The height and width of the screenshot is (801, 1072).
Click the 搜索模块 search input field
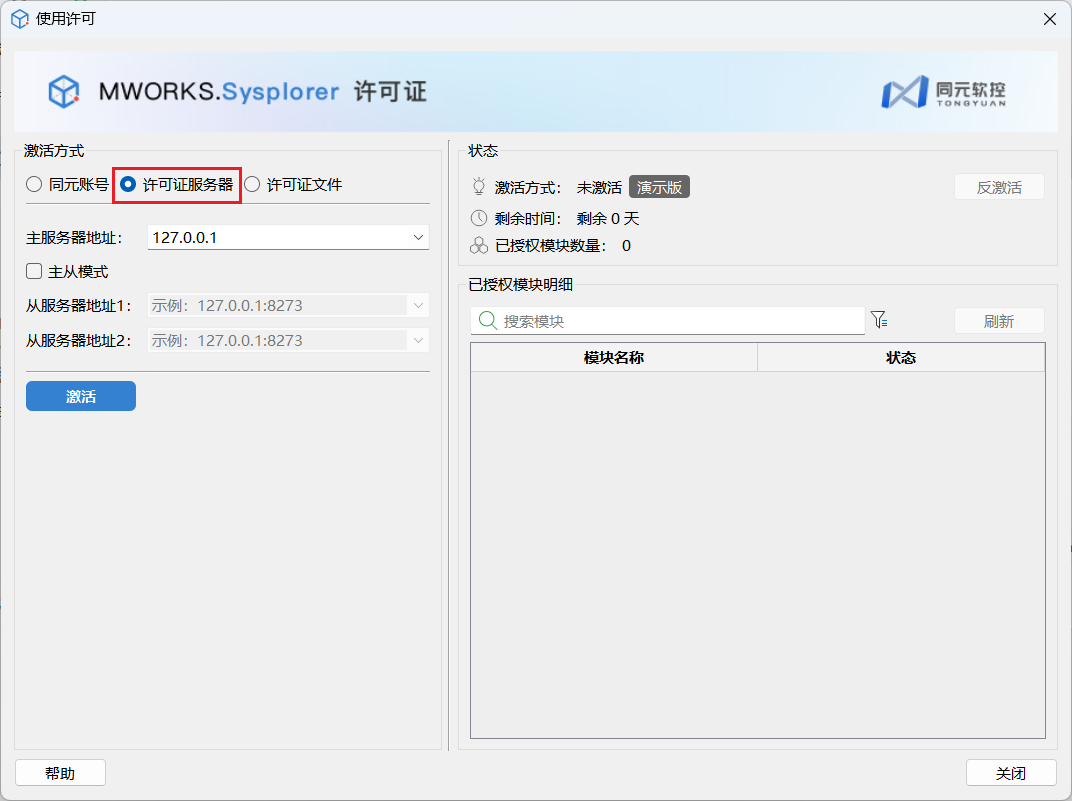[680, 321]
